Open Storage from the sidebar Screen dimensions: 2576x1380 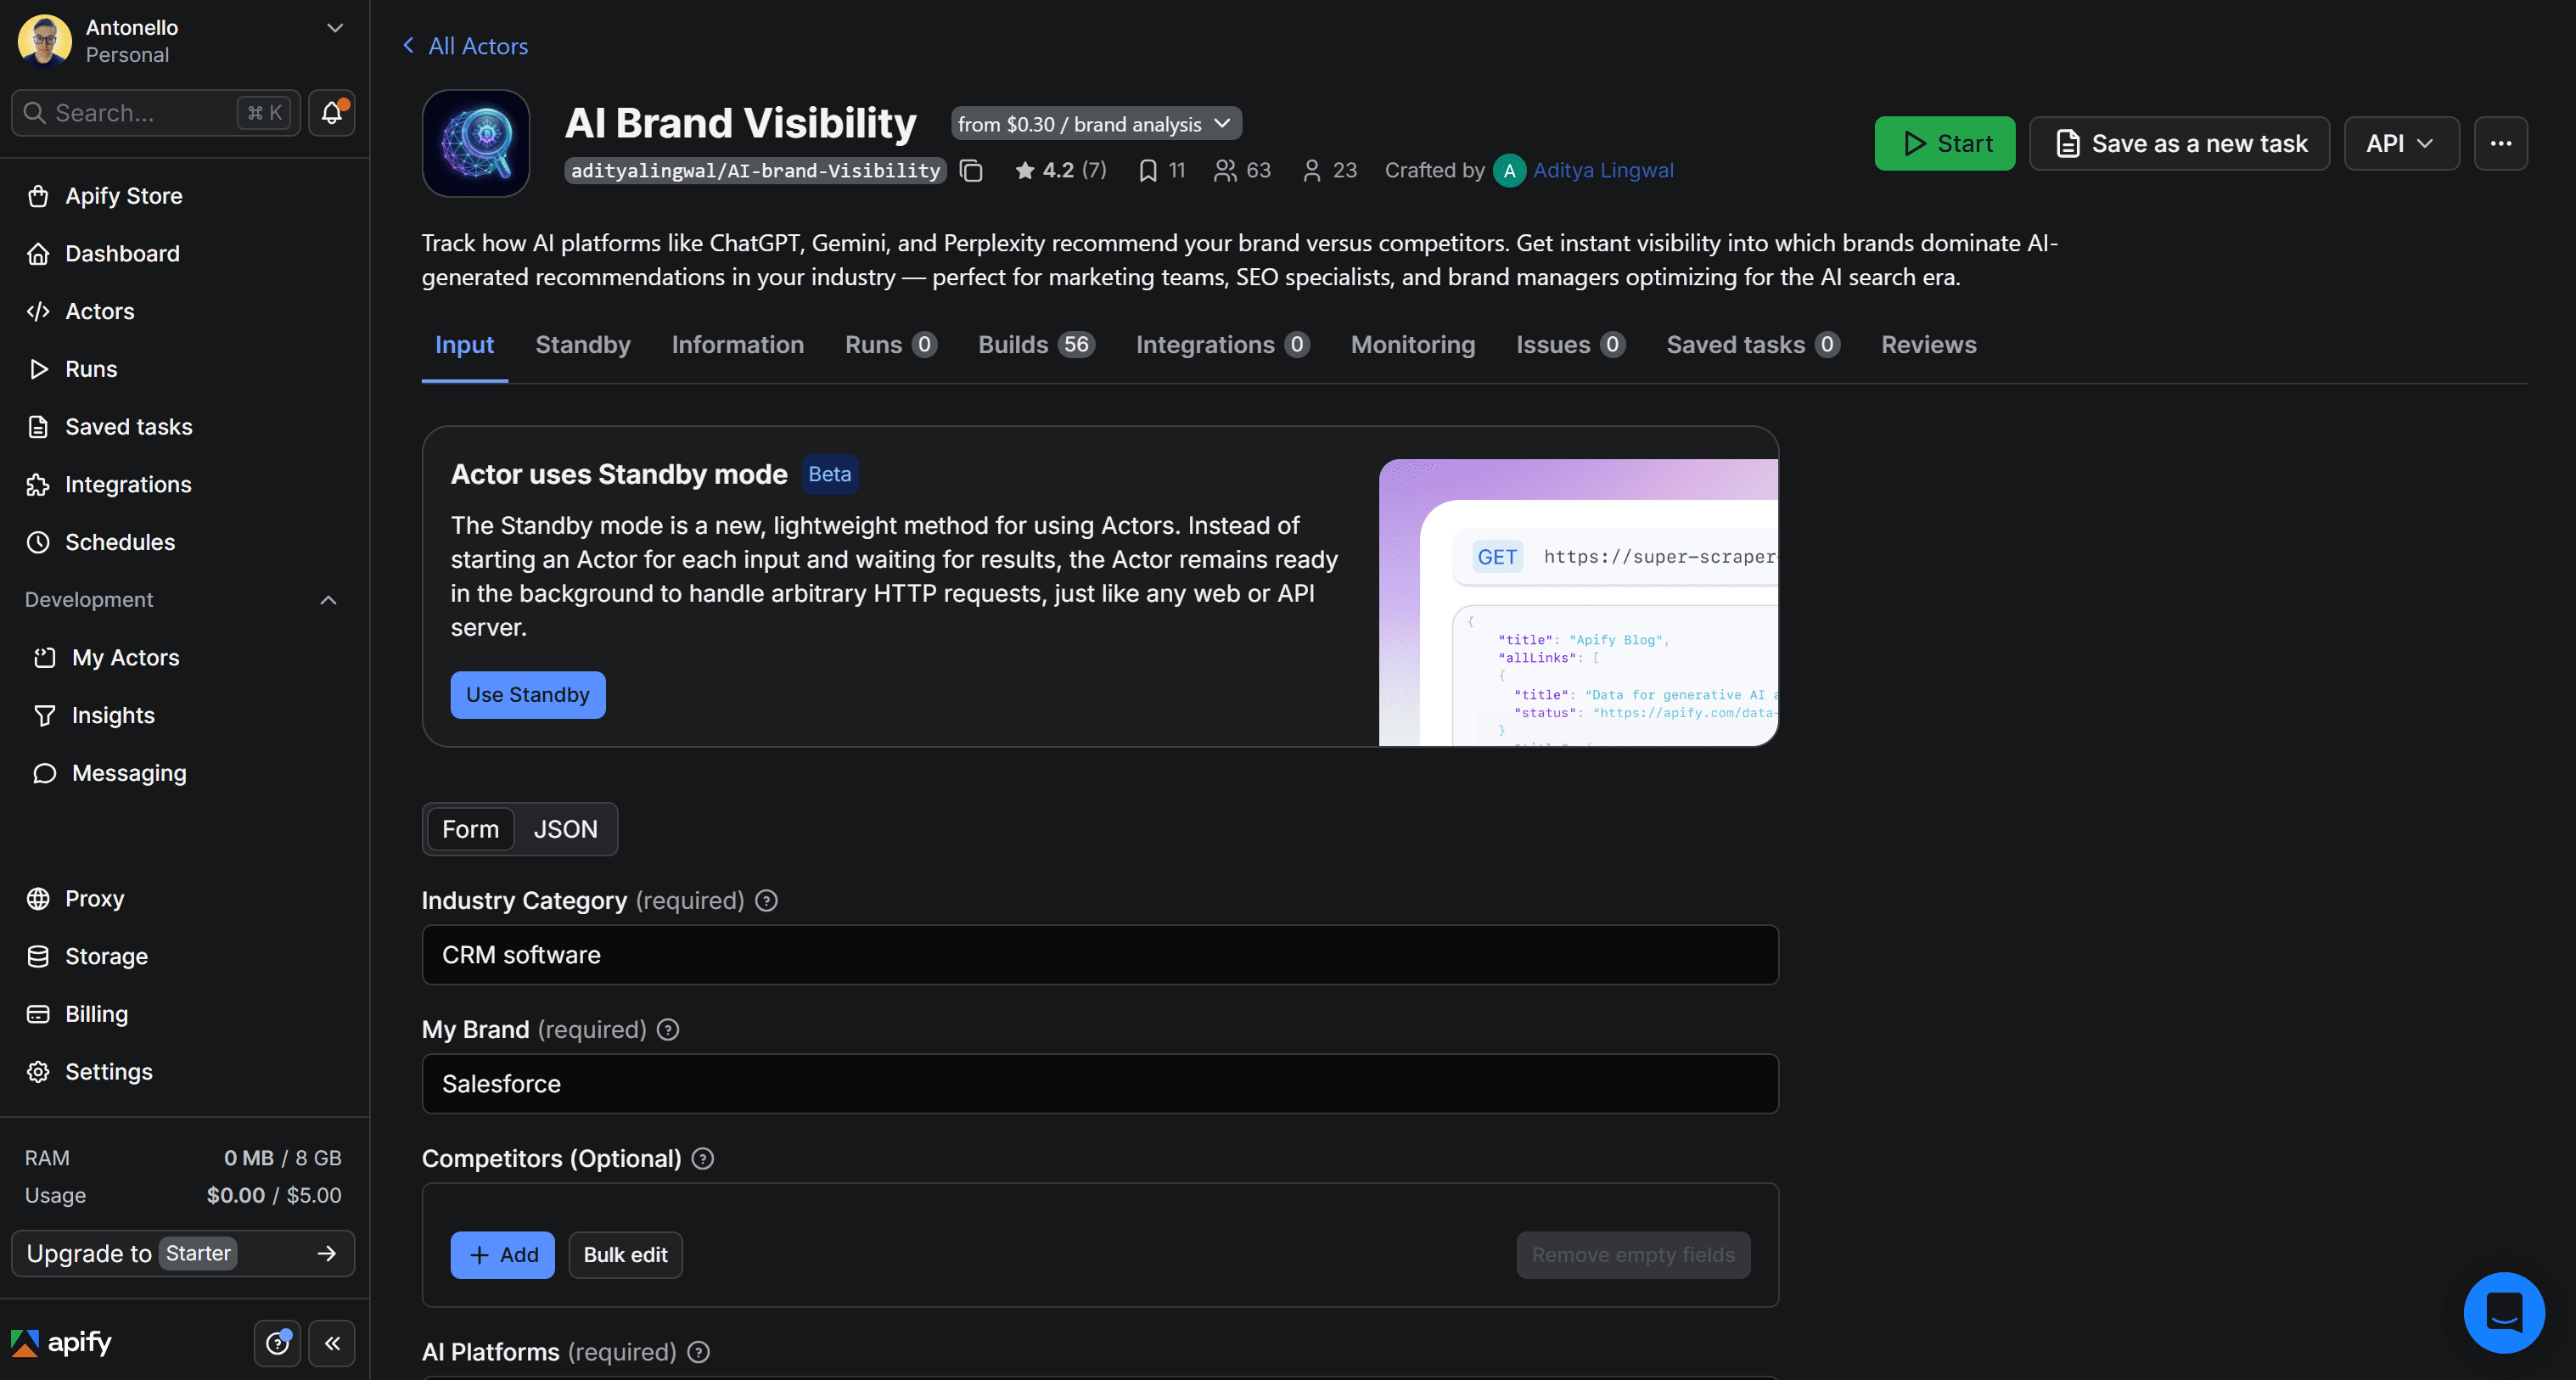[x=105, y=956]
